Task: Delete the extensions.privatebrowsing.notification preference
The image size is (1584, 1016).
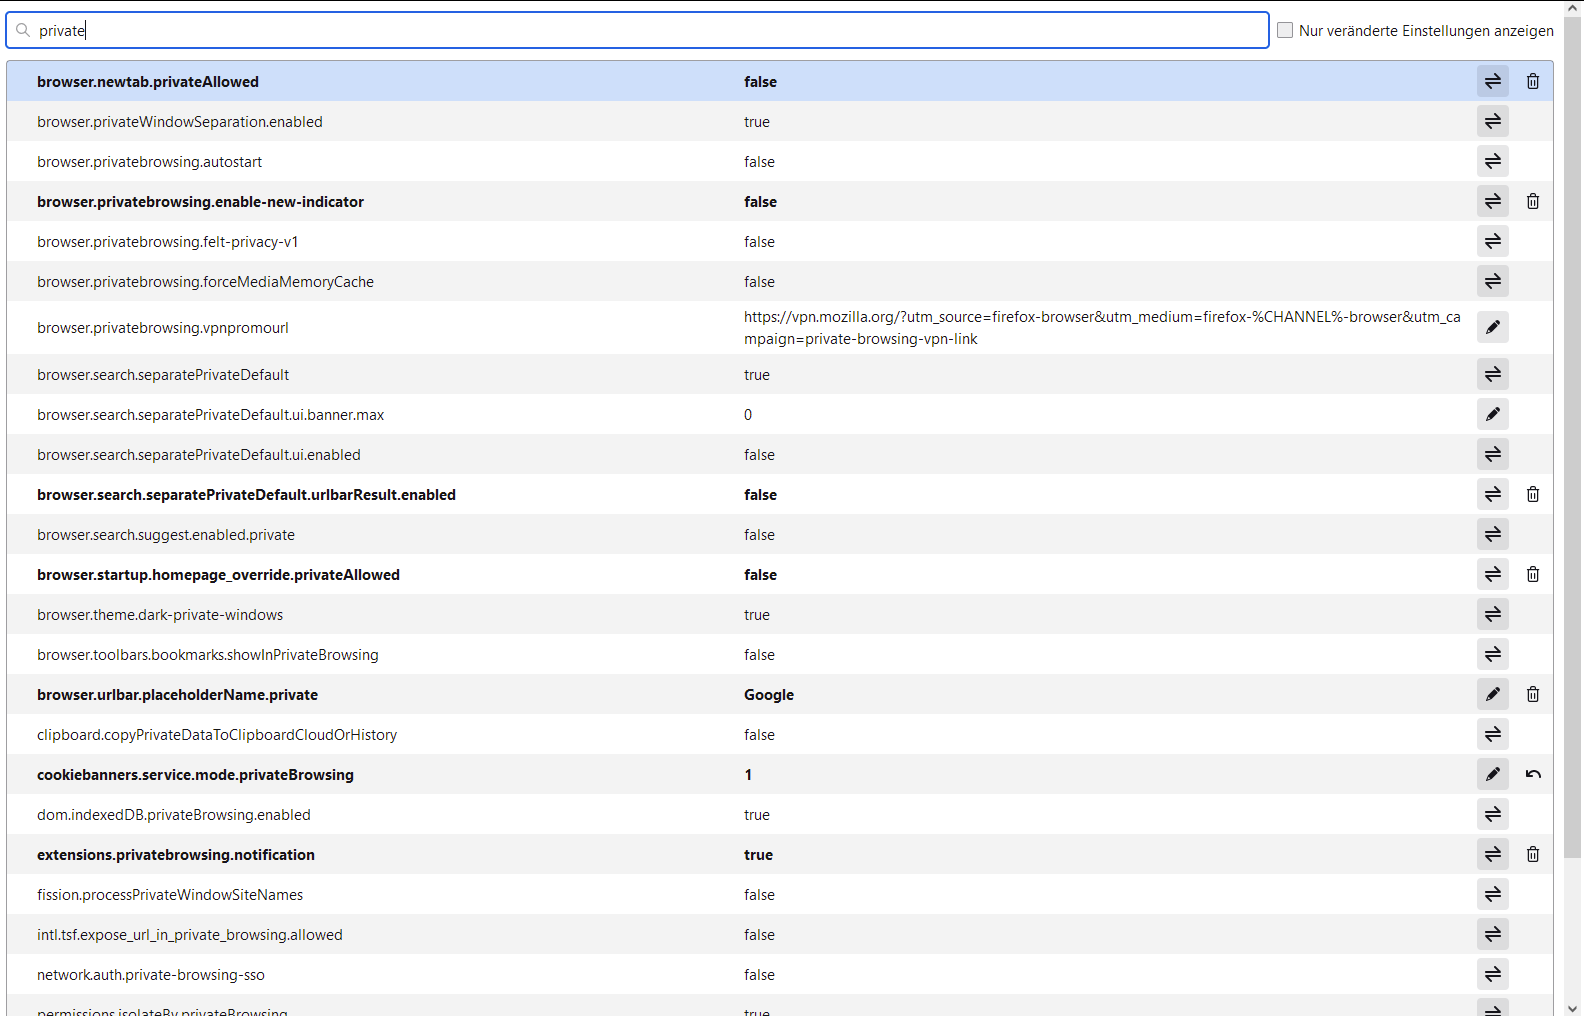Action: [x=1532, y=854]
